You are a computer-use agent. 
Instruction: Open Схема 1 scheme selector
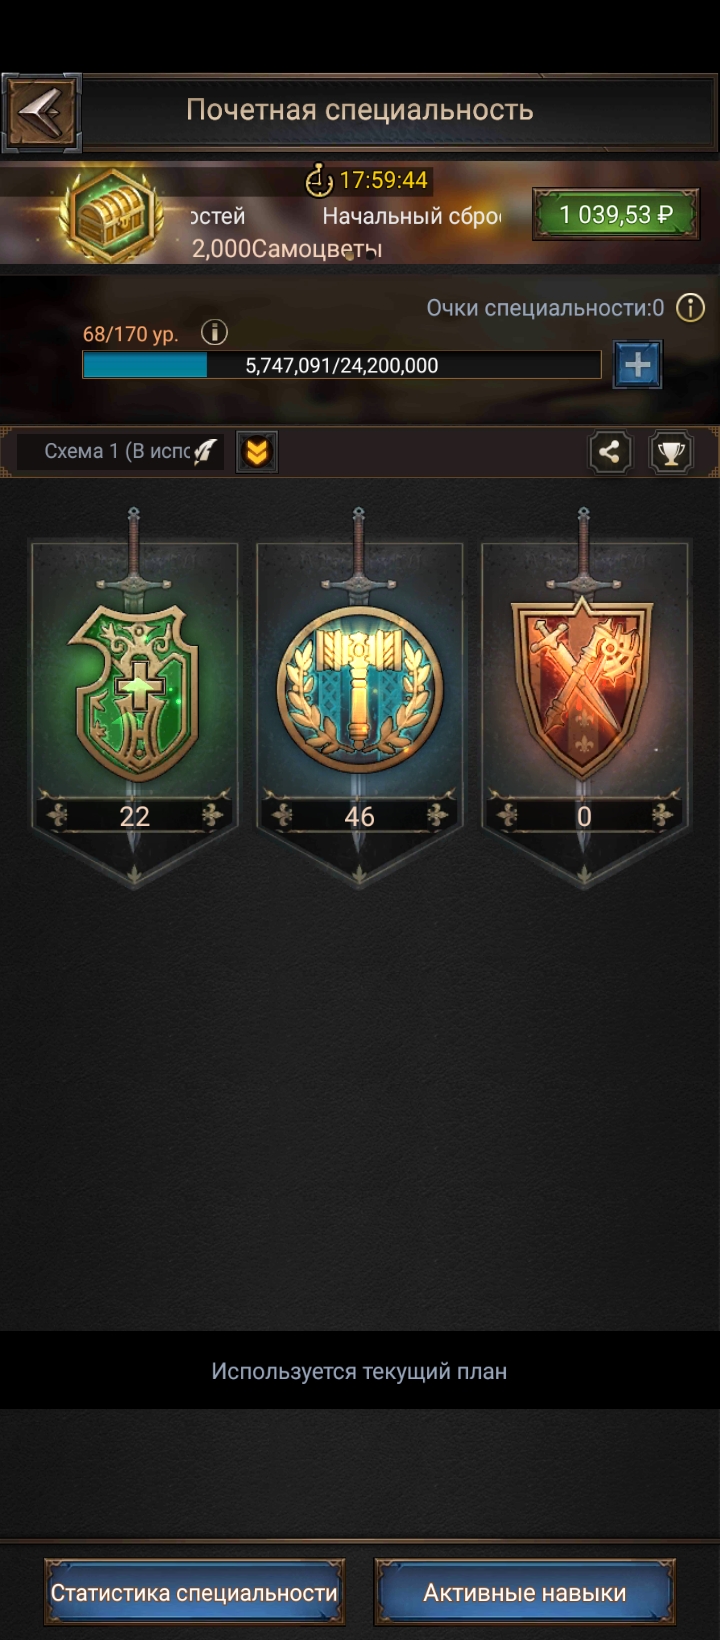[x=118, y=452]
